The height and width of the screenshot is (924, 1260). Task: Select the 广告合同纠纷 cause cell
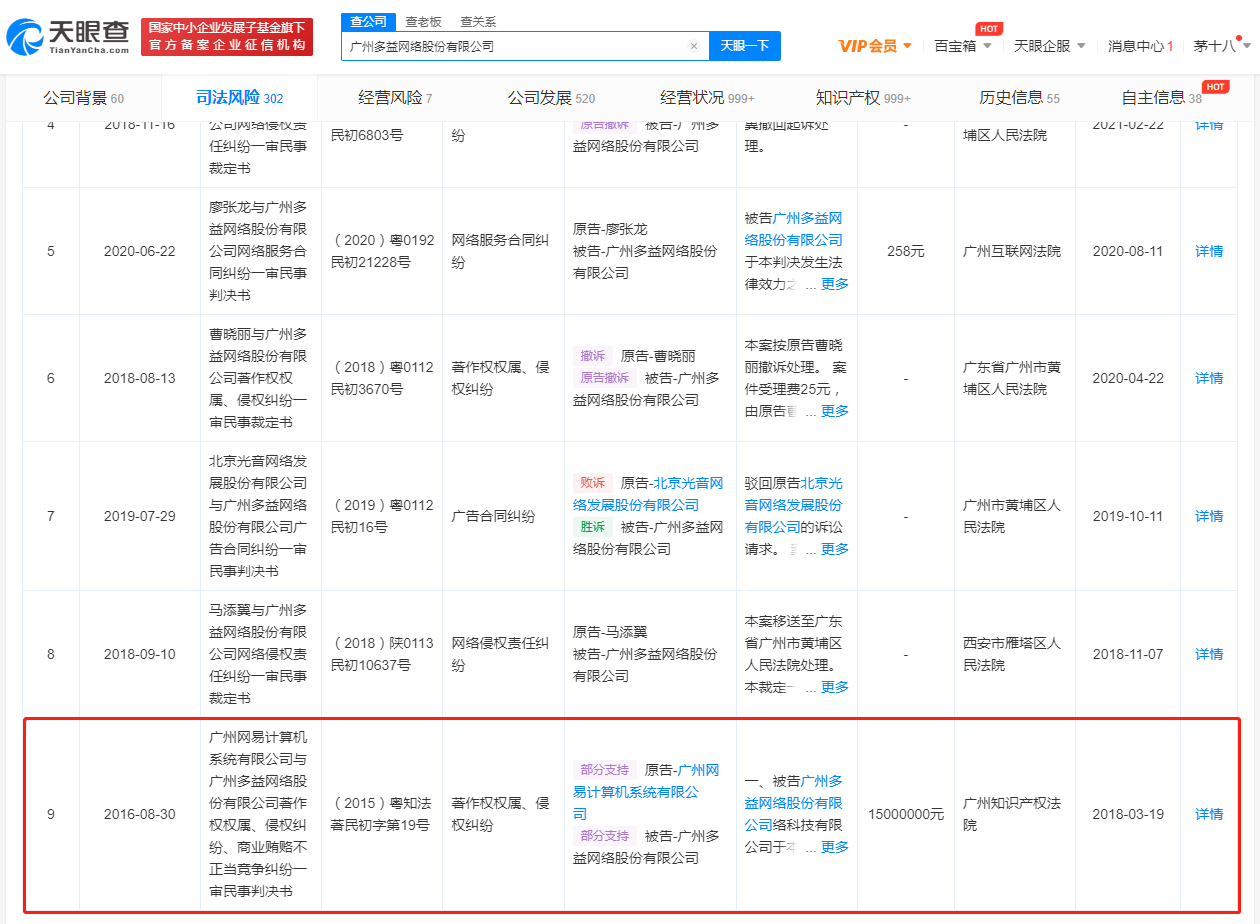coord(494,516)
